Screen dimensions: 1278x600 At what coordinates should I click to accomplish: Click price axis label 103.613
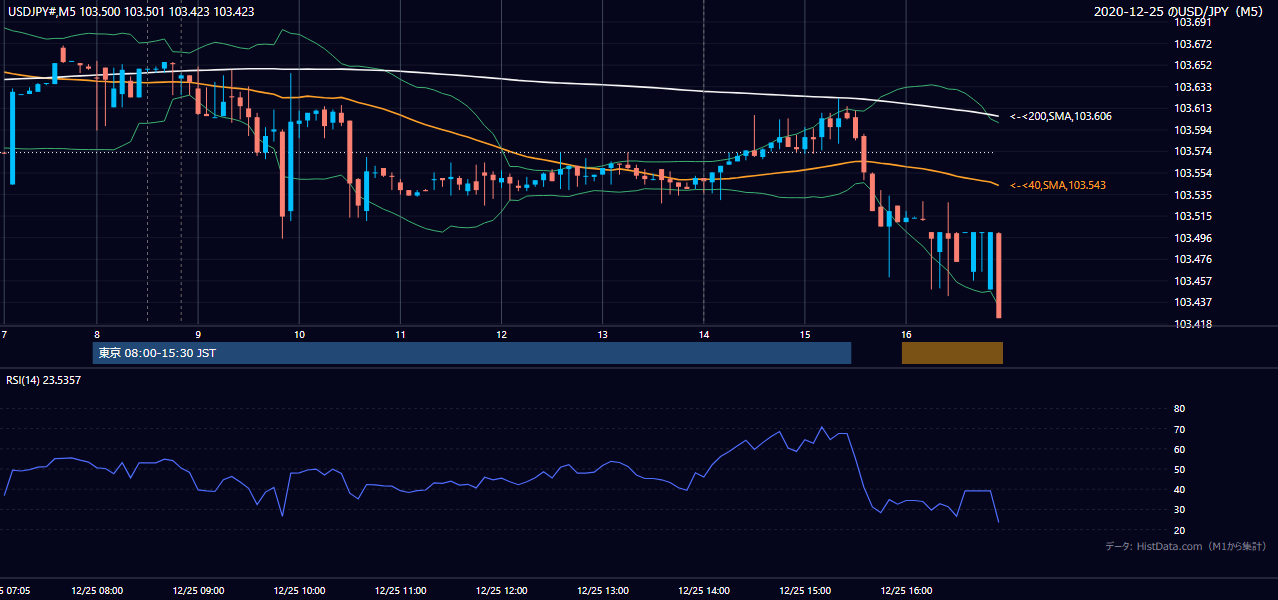pos(1193,108)
